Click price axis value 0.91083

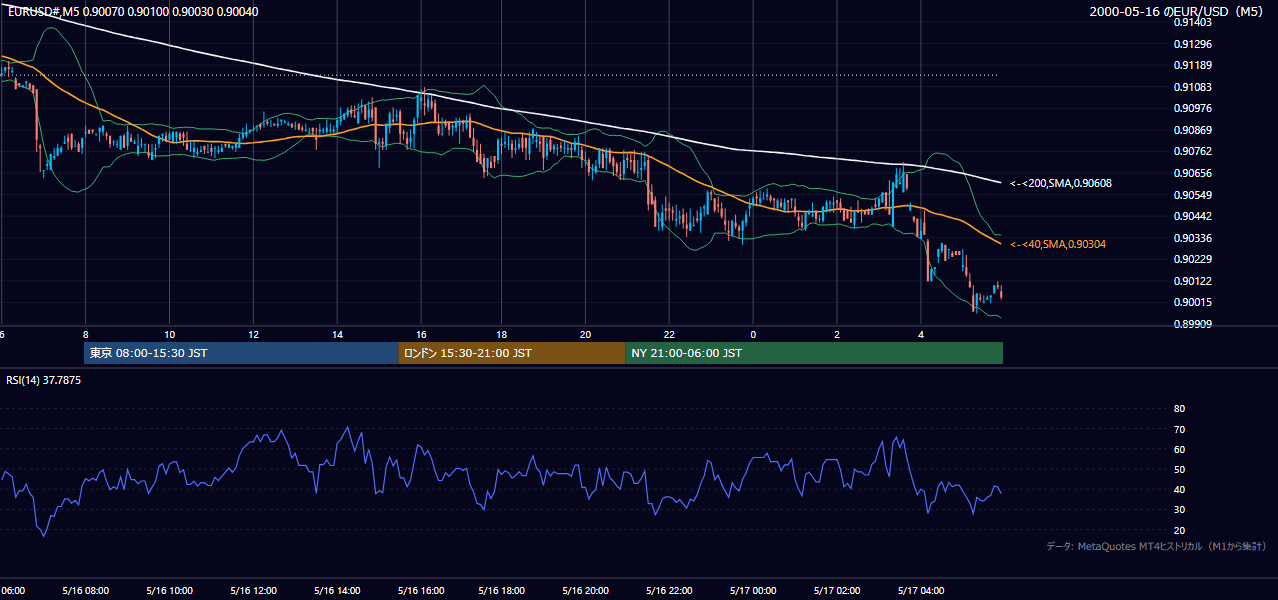click(1194, 87)
